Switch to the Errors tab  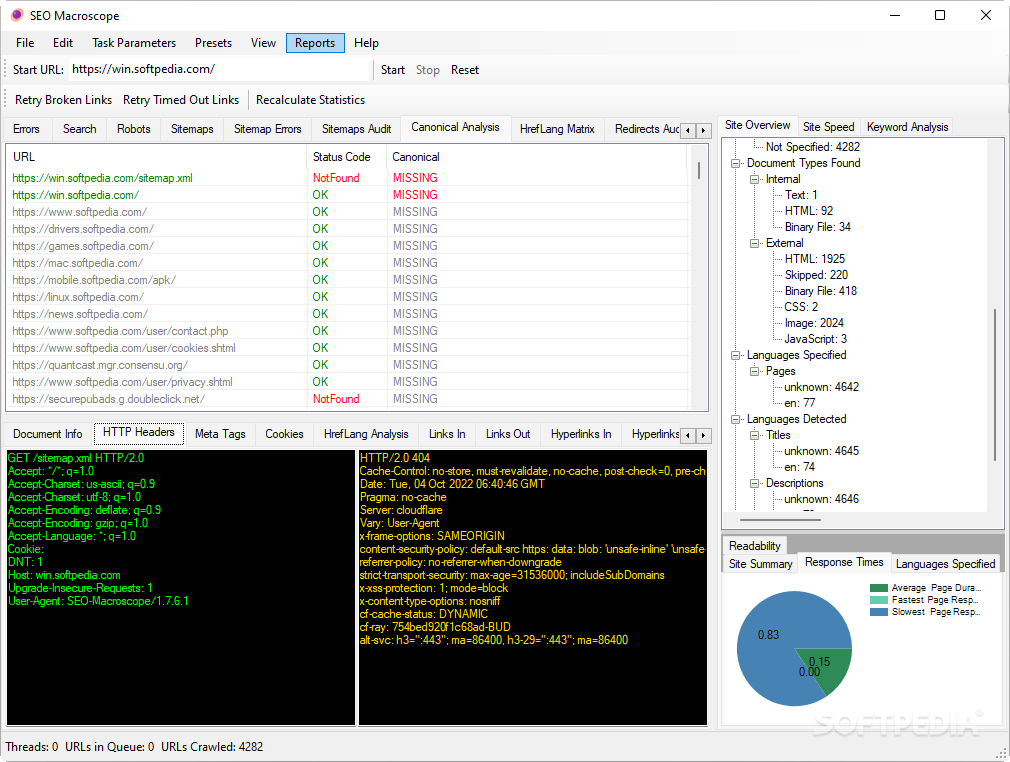[x=26, y=129]
